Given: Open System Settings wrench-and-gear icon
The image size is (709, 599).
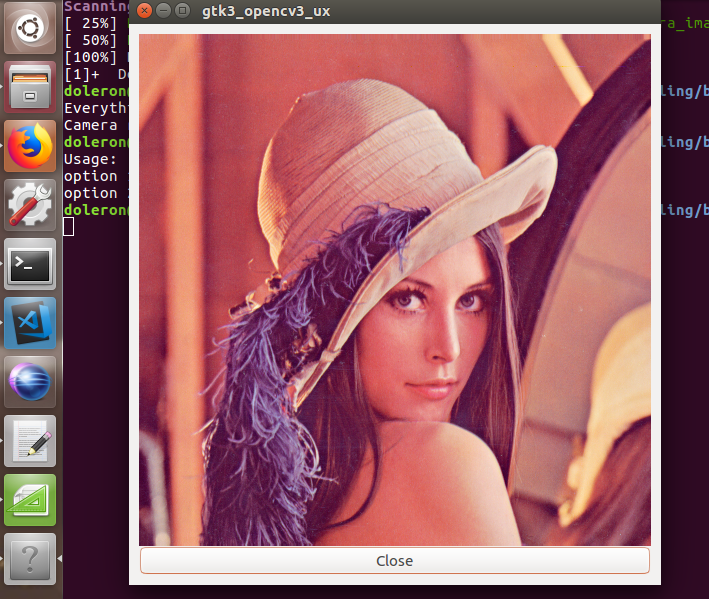Looking at the screenshot, I should (30, 205).
